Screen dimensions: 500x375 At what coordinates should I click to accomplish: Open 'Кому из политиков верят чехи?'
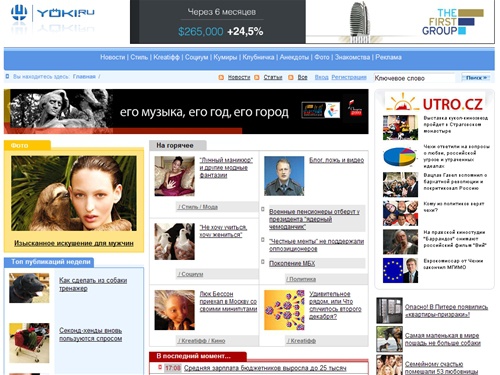coord(454,207)
